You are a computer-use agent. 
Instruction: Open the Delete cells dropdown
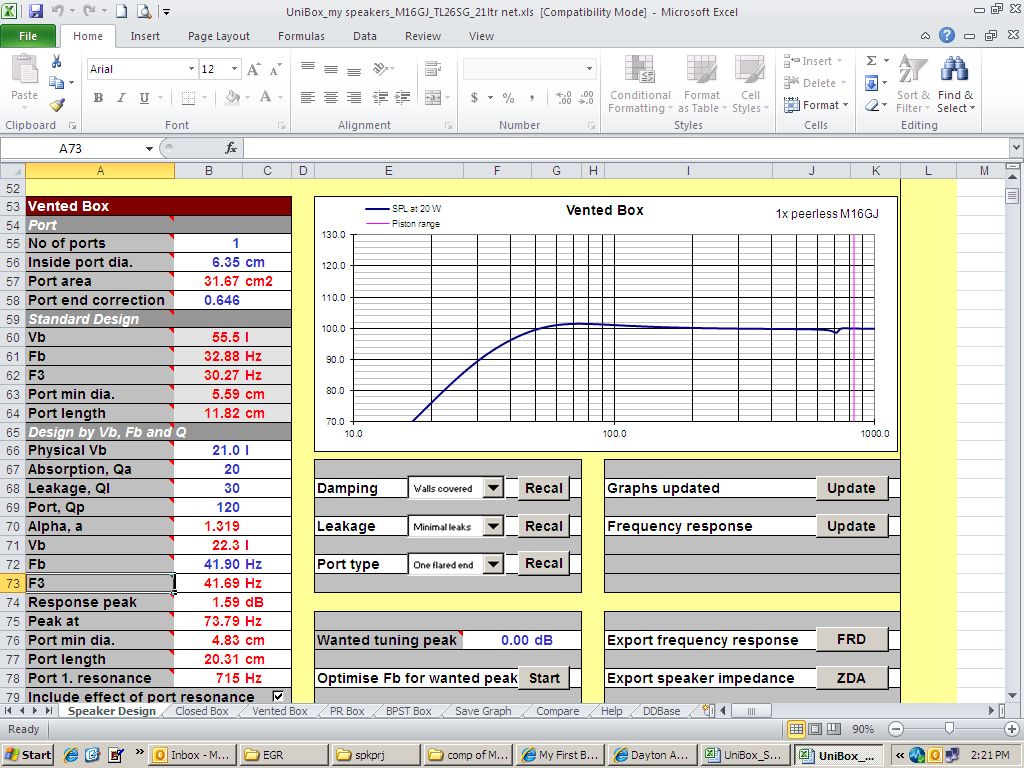[x=815, y=83]
